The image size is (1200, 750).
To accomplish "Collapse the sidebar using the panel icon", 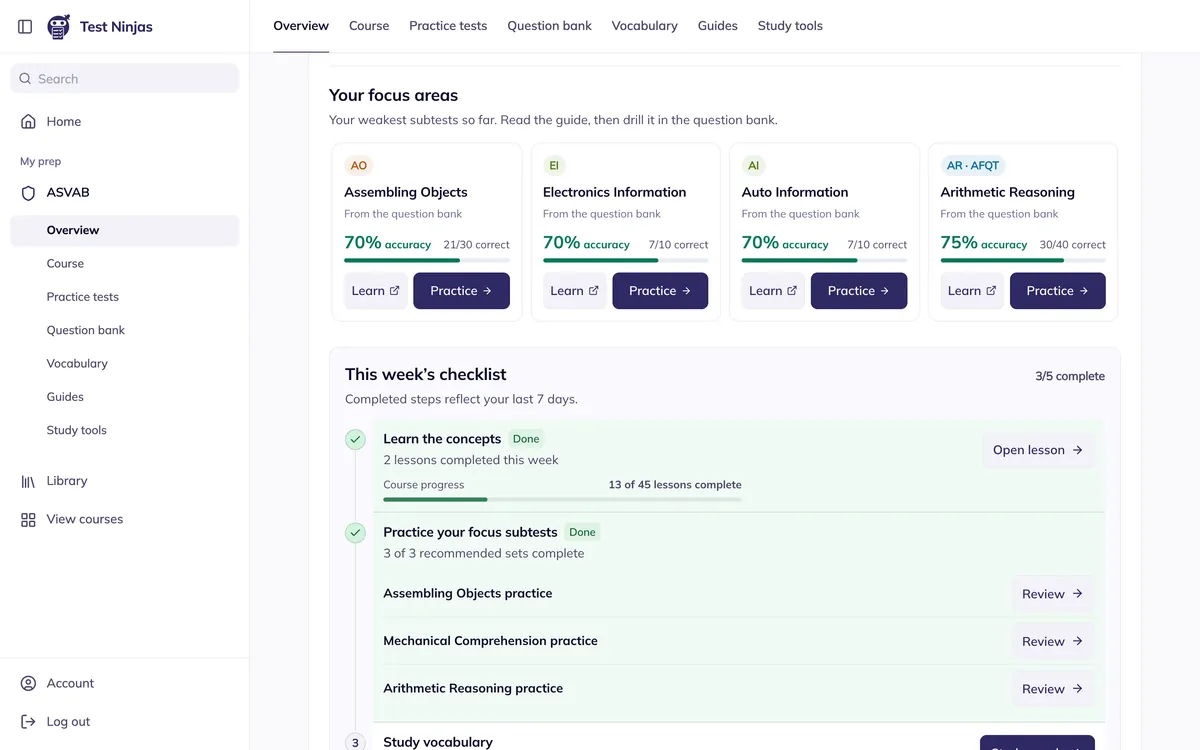I will click(25, 27).
